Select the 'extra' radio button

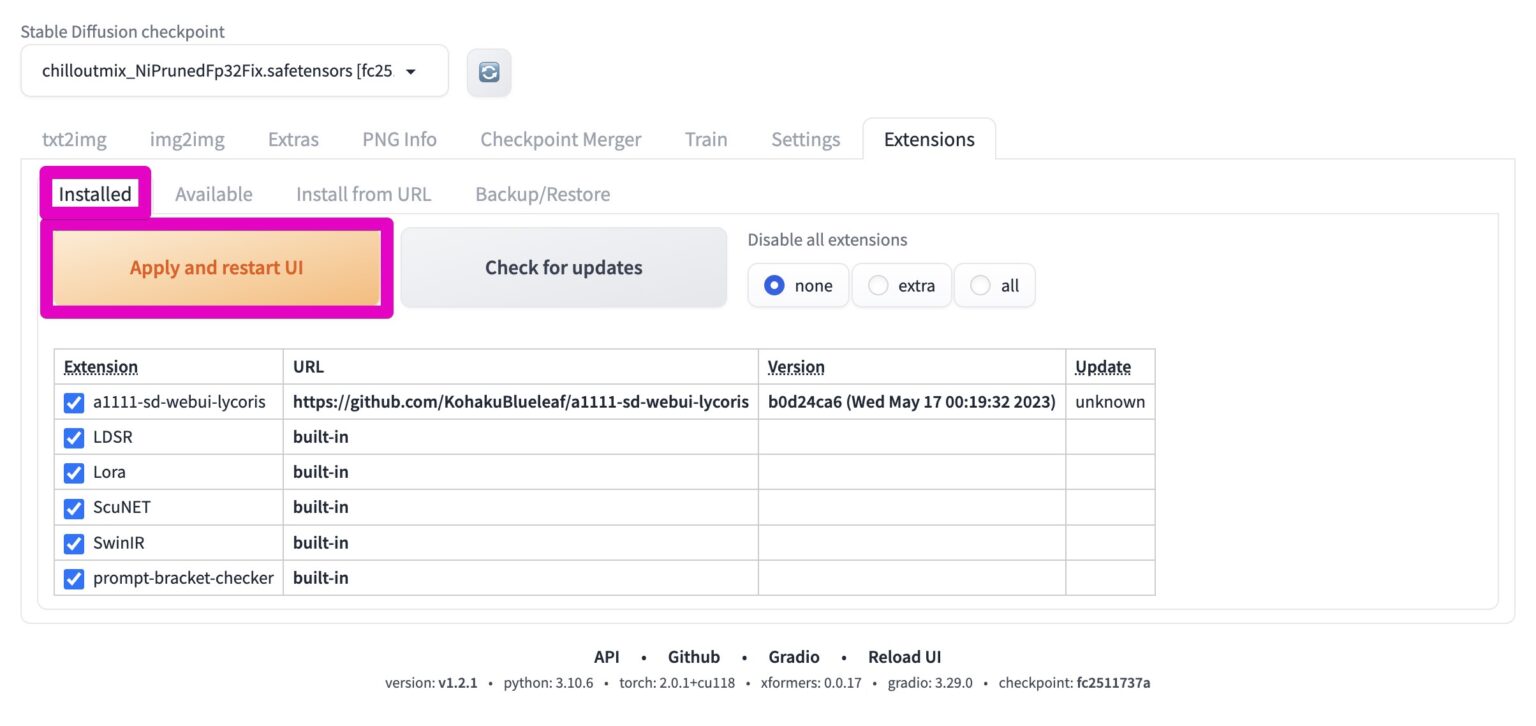click(877, 285)
